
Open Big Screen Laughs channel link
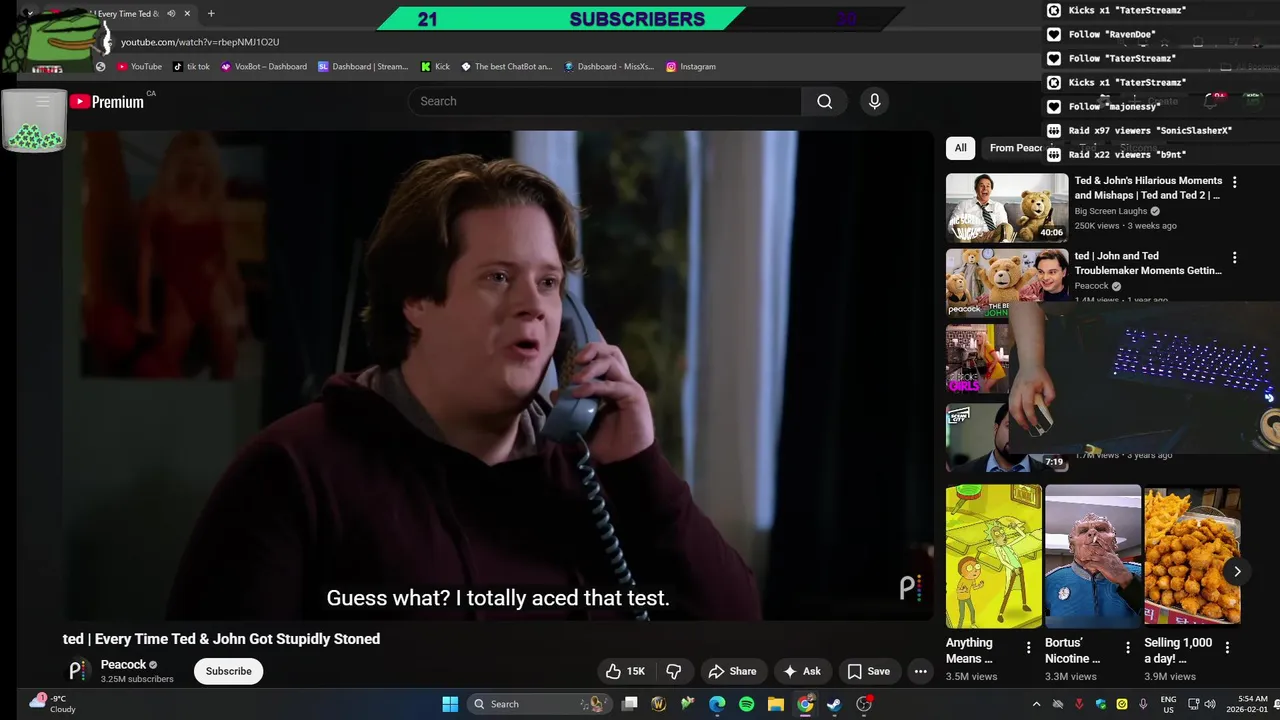point(1111,212)
